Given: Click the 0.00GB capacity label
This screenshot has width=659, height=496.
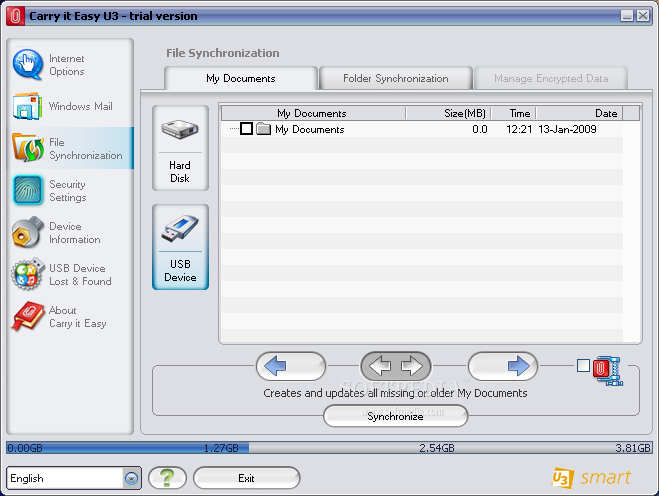Looking at the screenshot, I should [25, 448].
